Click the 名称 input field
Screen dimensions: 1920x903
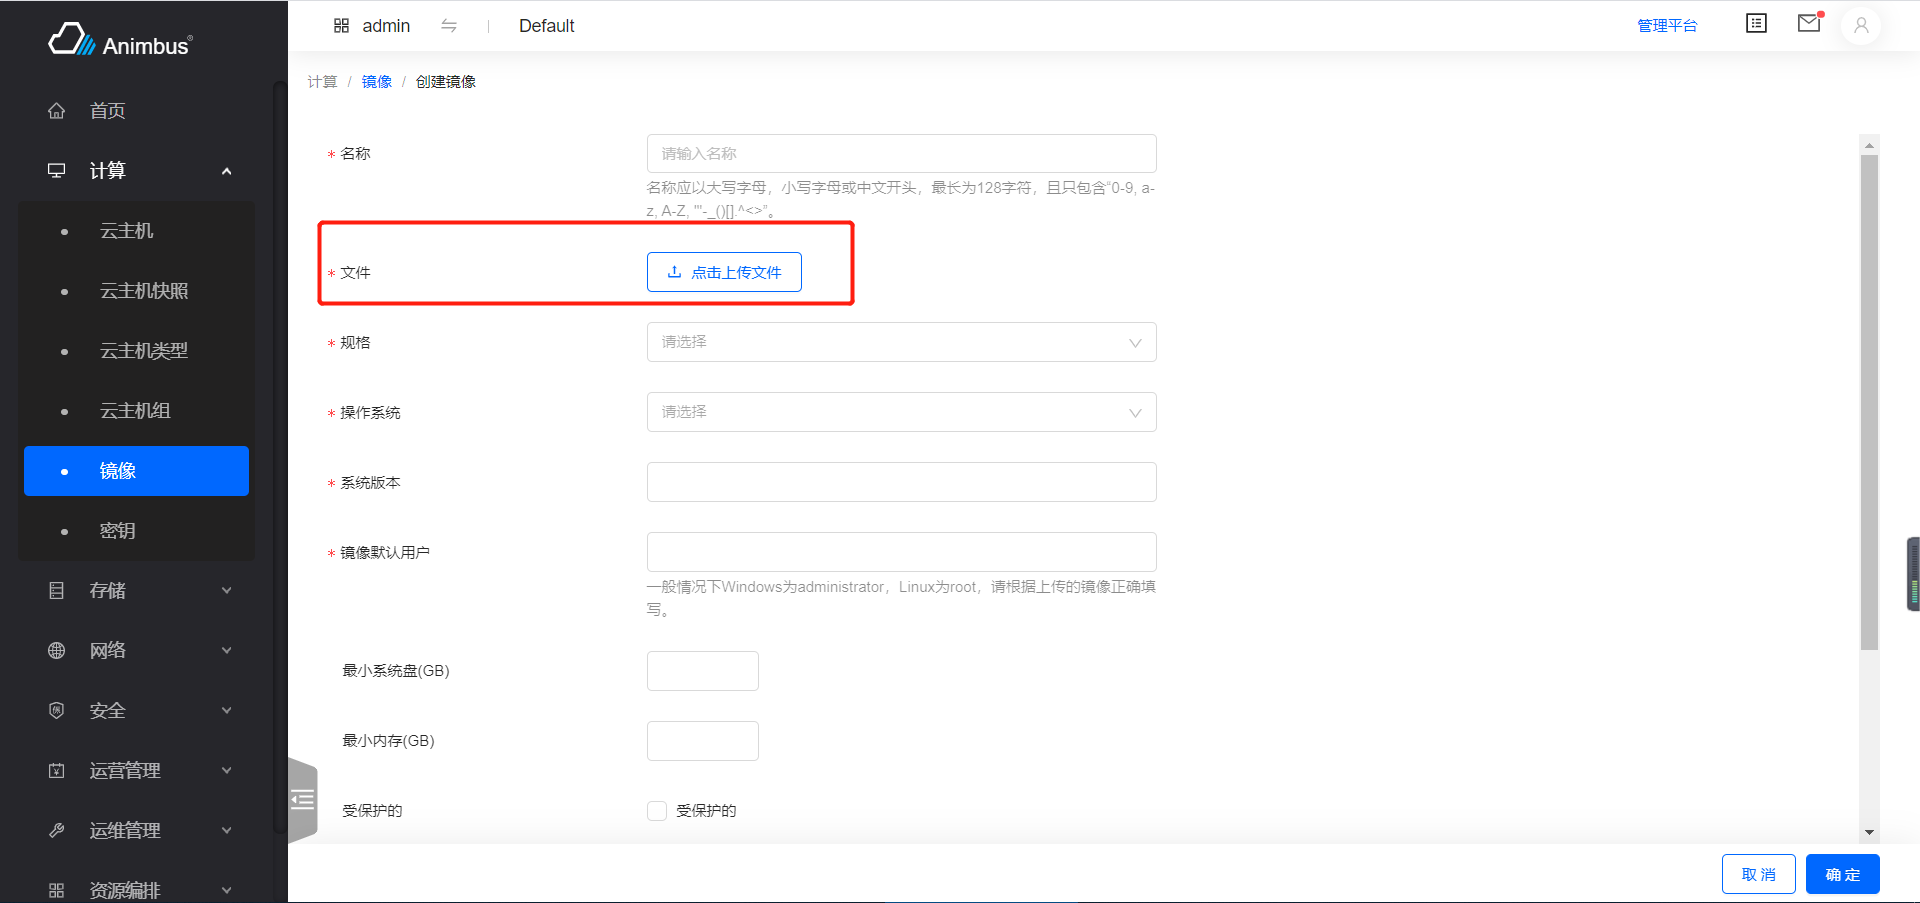tap(901, 154)
